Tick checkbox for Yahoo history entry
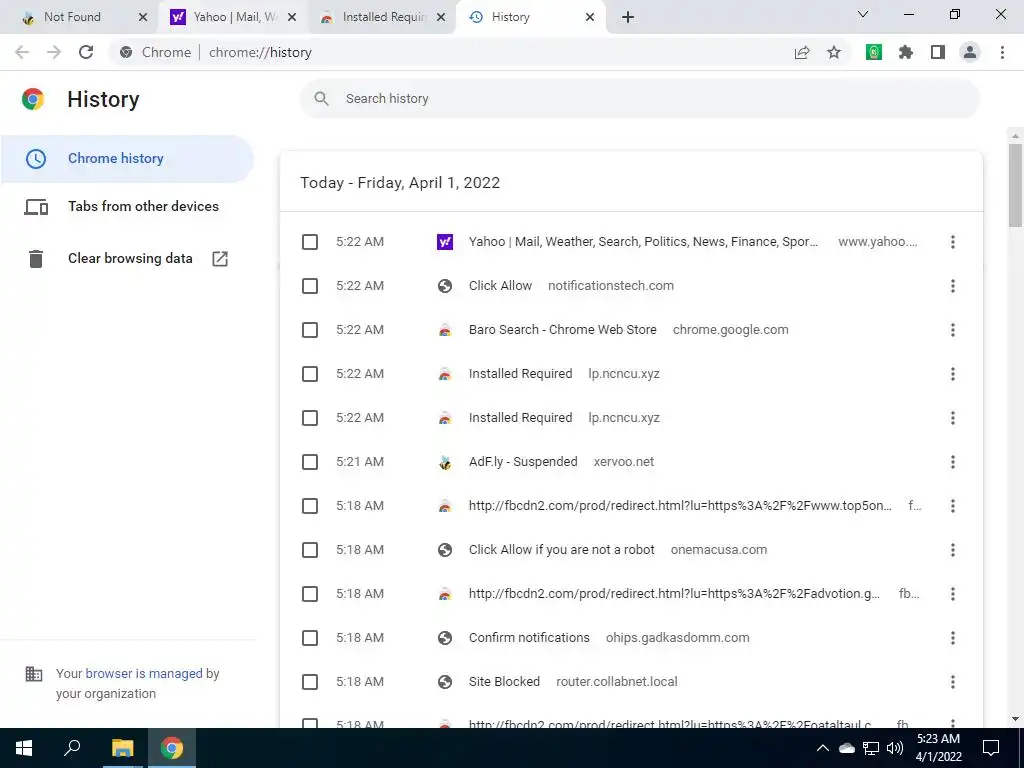Viewport: 1024px width, 768px height. click(310, 242)
